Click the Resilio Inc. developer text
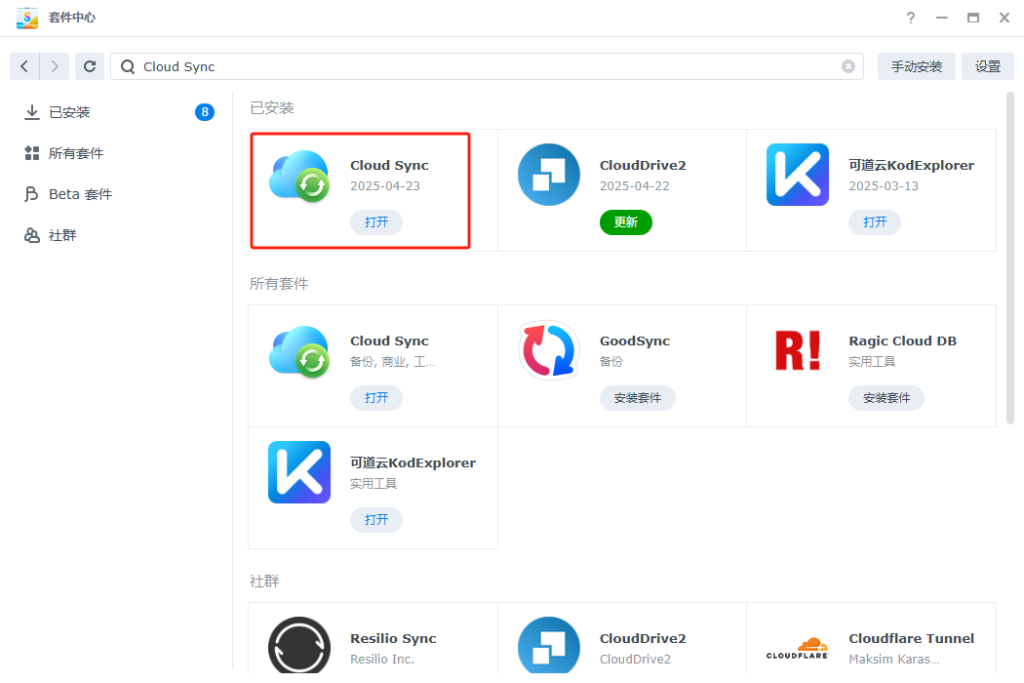 (x=382, y=659)
